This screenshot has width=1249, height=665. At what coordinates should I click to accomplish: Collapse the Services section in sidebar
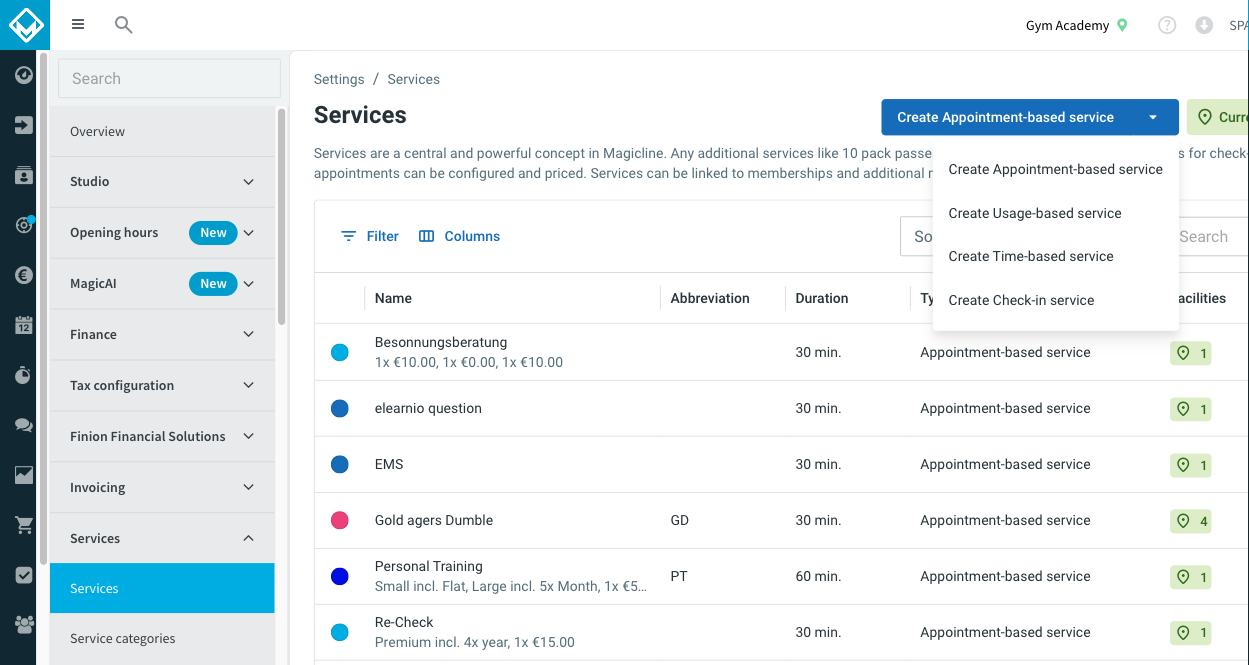[x=162, y=539]
